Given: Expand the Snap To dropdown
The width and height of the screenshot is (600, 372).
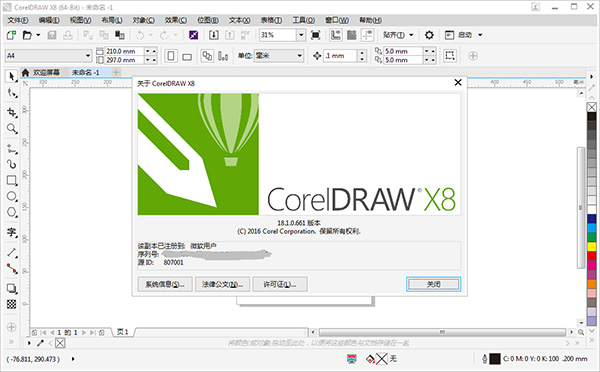Looking at the screenshot, I should (x=411, y=35).
